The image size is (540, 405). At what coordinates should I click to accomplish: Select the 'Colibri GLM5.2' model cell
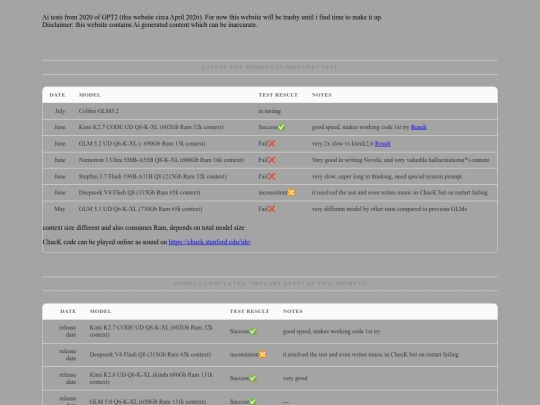(x=98, y=111)
